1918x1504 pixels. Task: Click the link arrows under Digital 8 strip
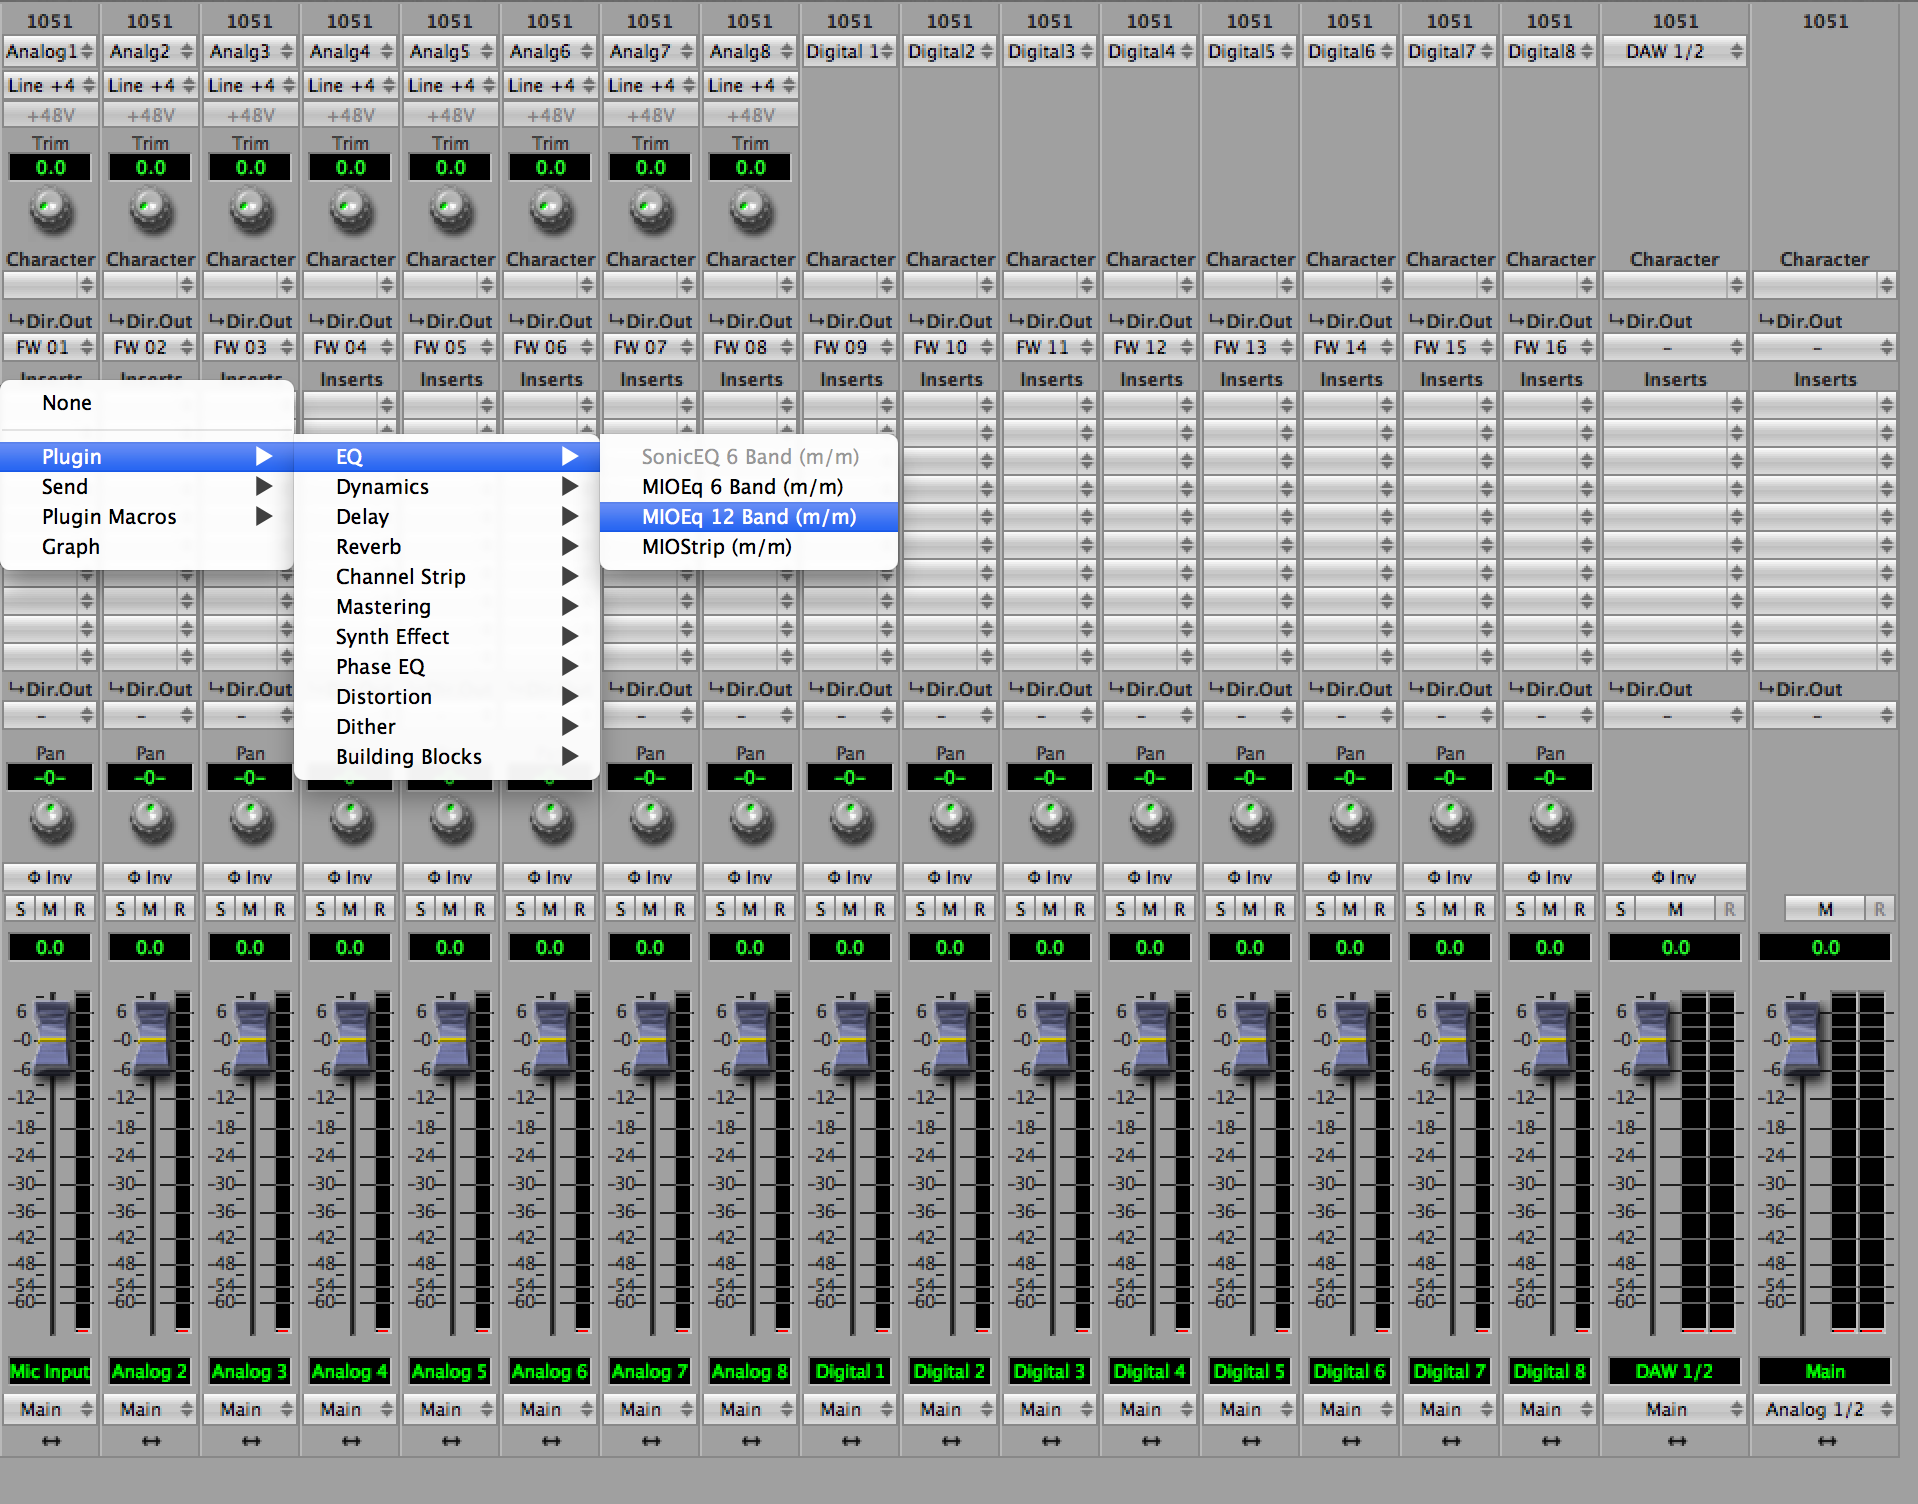pyautogui.click(x=1551, y=1441)
